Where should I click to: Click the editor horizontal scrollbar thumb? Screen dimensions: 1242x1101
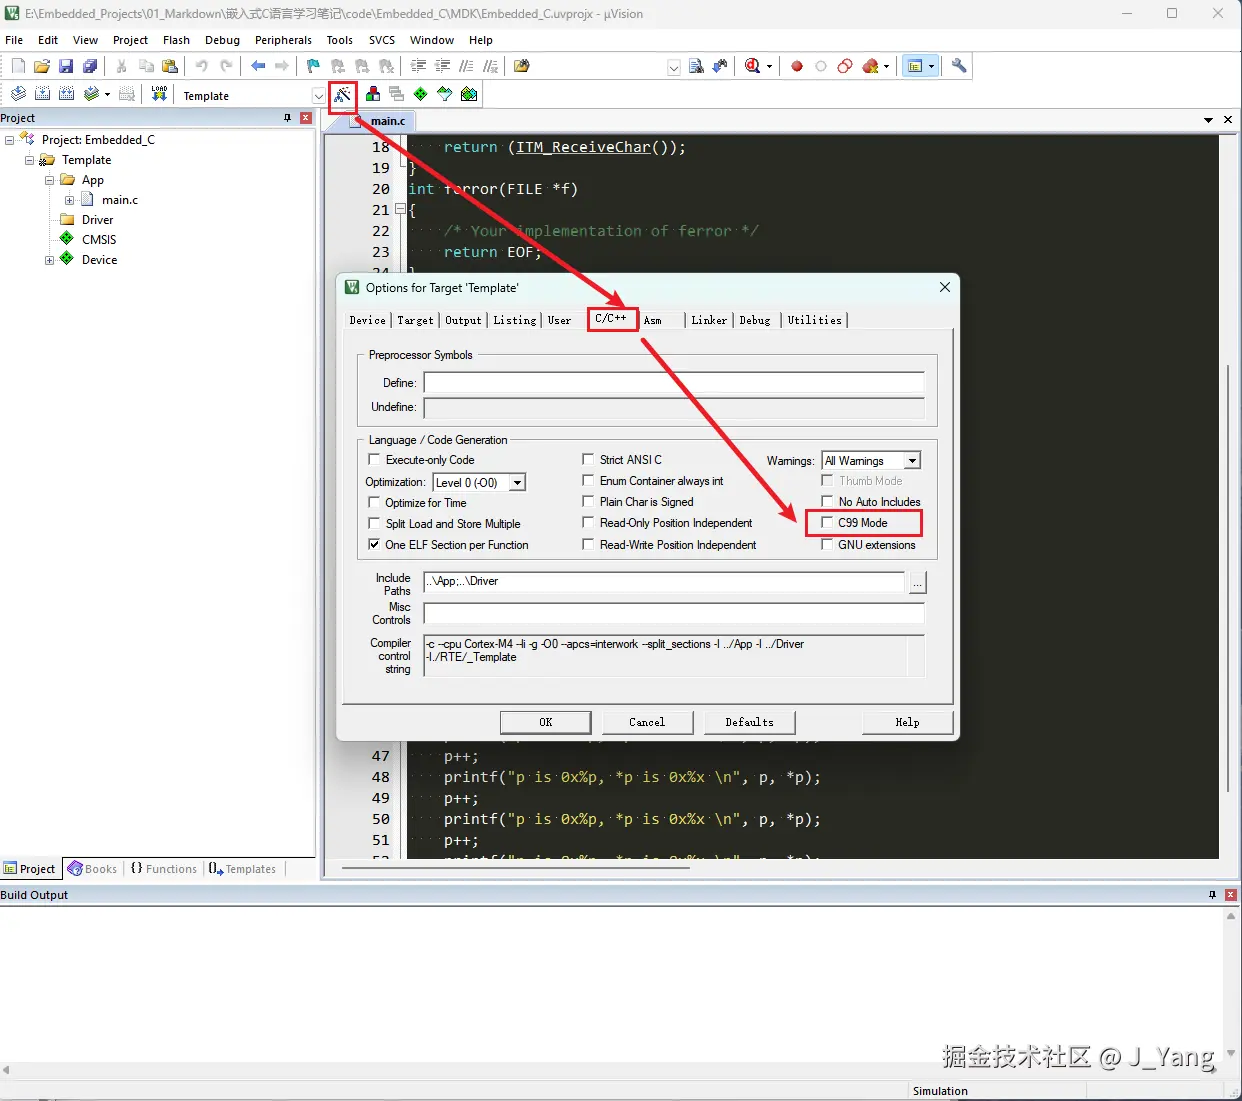pyautogui.click(x=516, y=868)
